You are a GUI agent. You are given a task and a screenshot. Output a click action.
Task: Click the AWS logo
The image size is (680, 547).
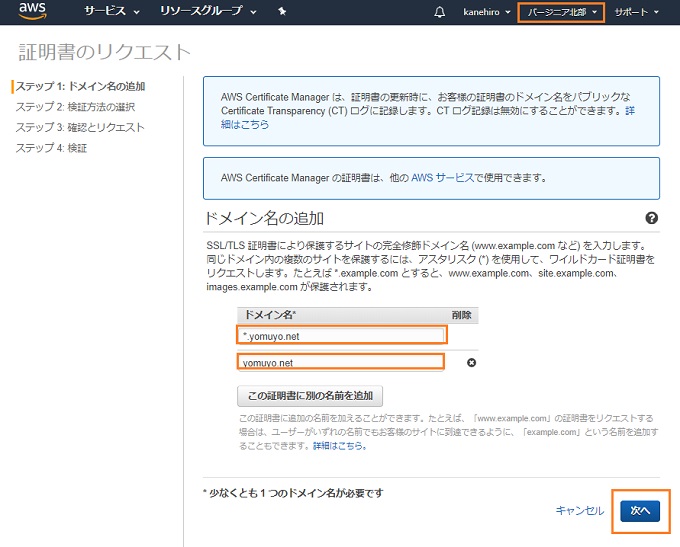(x=33, y=10)
